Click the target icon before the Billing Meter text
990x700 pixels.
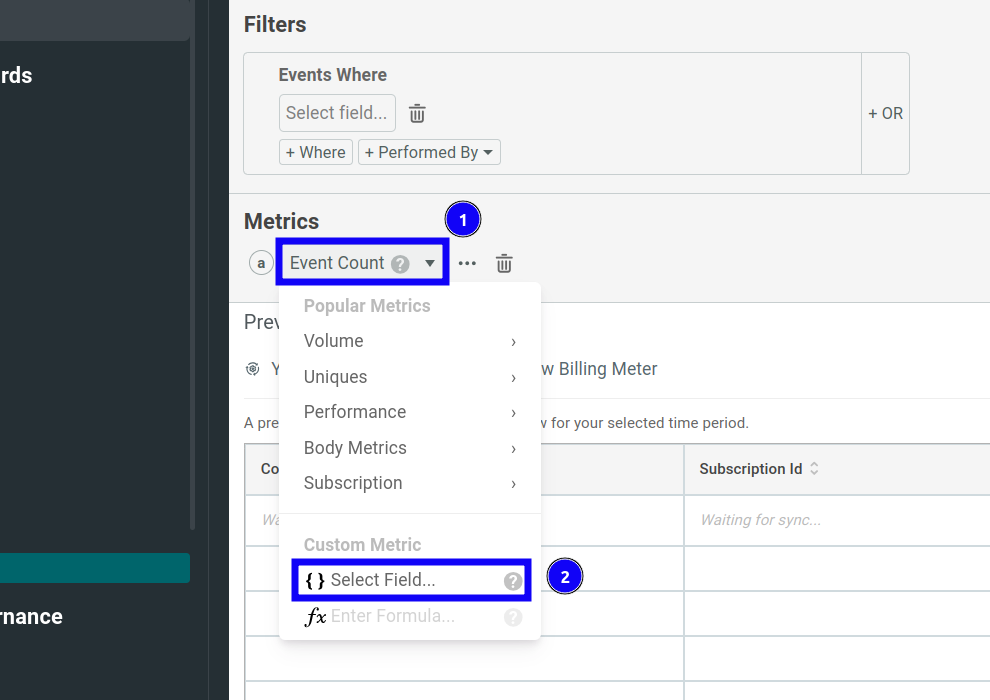[x=253, y=368]
